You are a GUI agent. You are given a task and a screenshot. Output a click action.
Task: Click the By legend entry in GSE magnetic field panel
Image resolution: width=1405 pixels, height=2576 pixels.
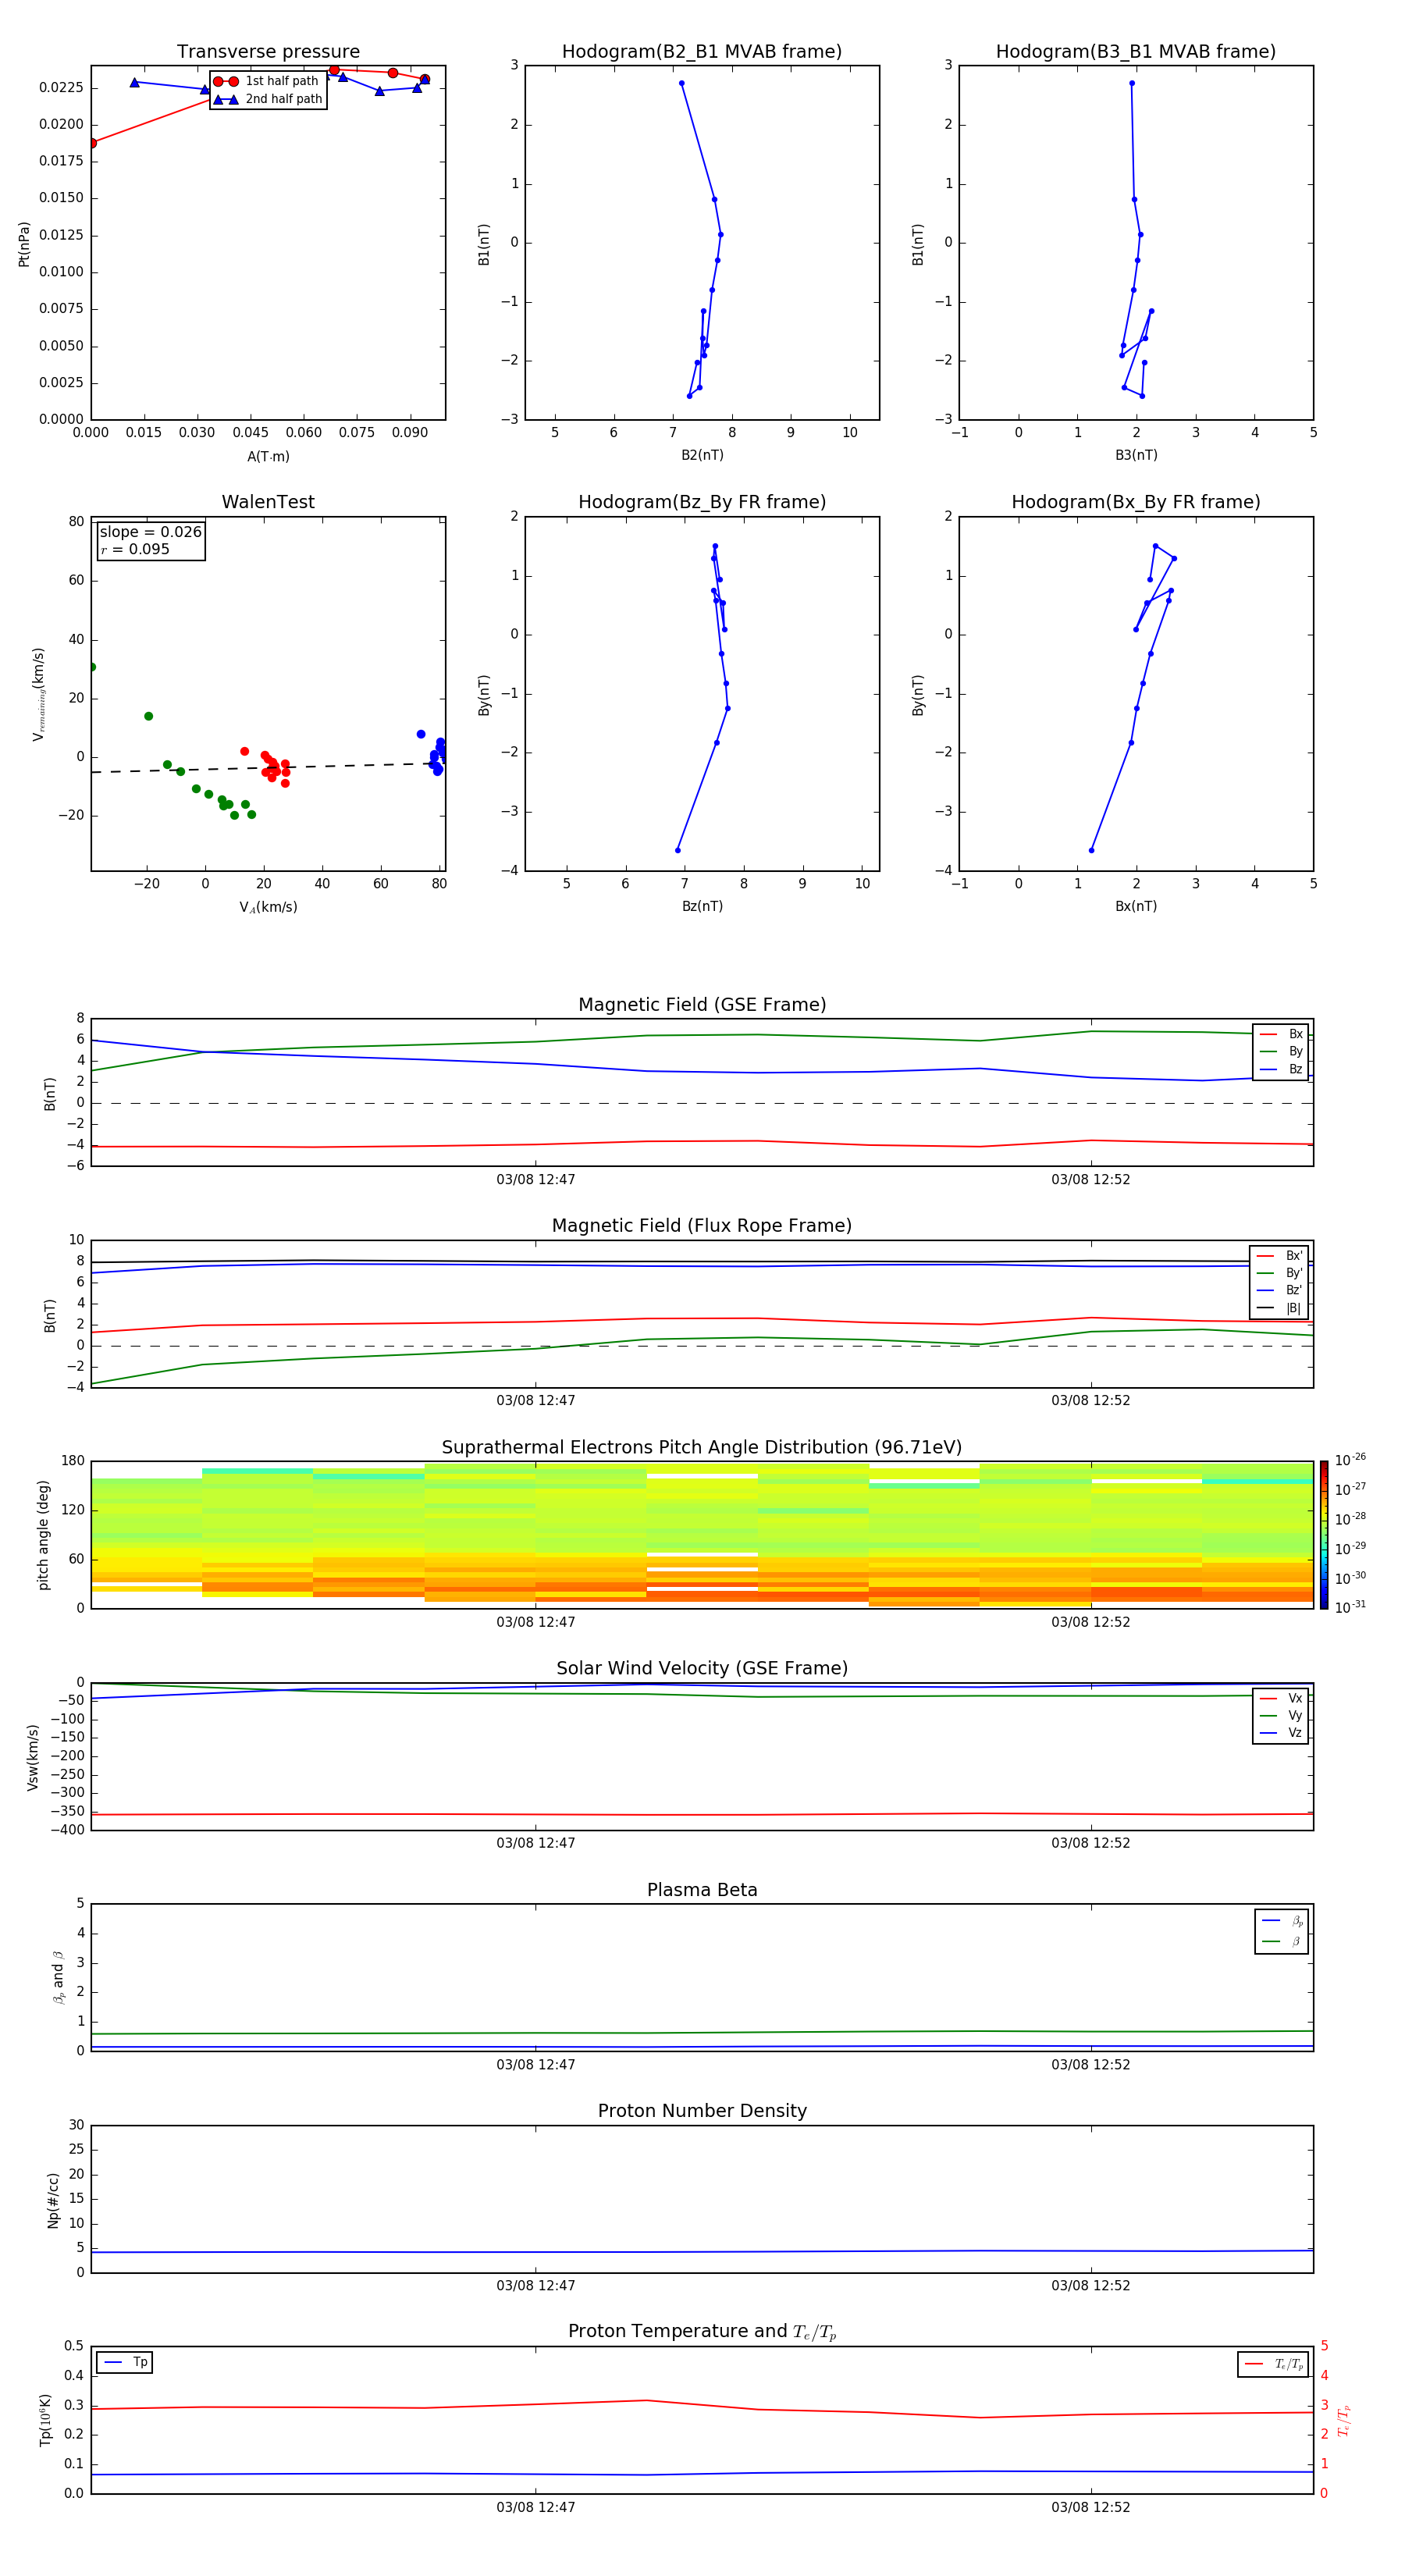(x=1281, y=1051)
